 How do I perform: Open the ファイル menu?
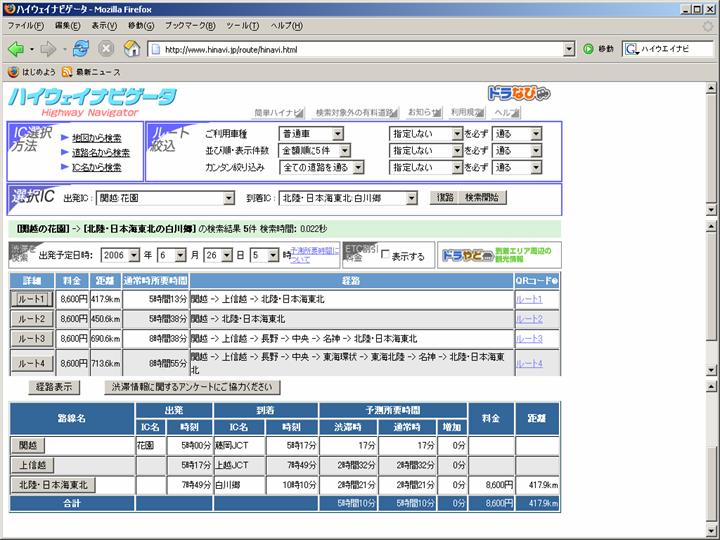tap(25, 26)
